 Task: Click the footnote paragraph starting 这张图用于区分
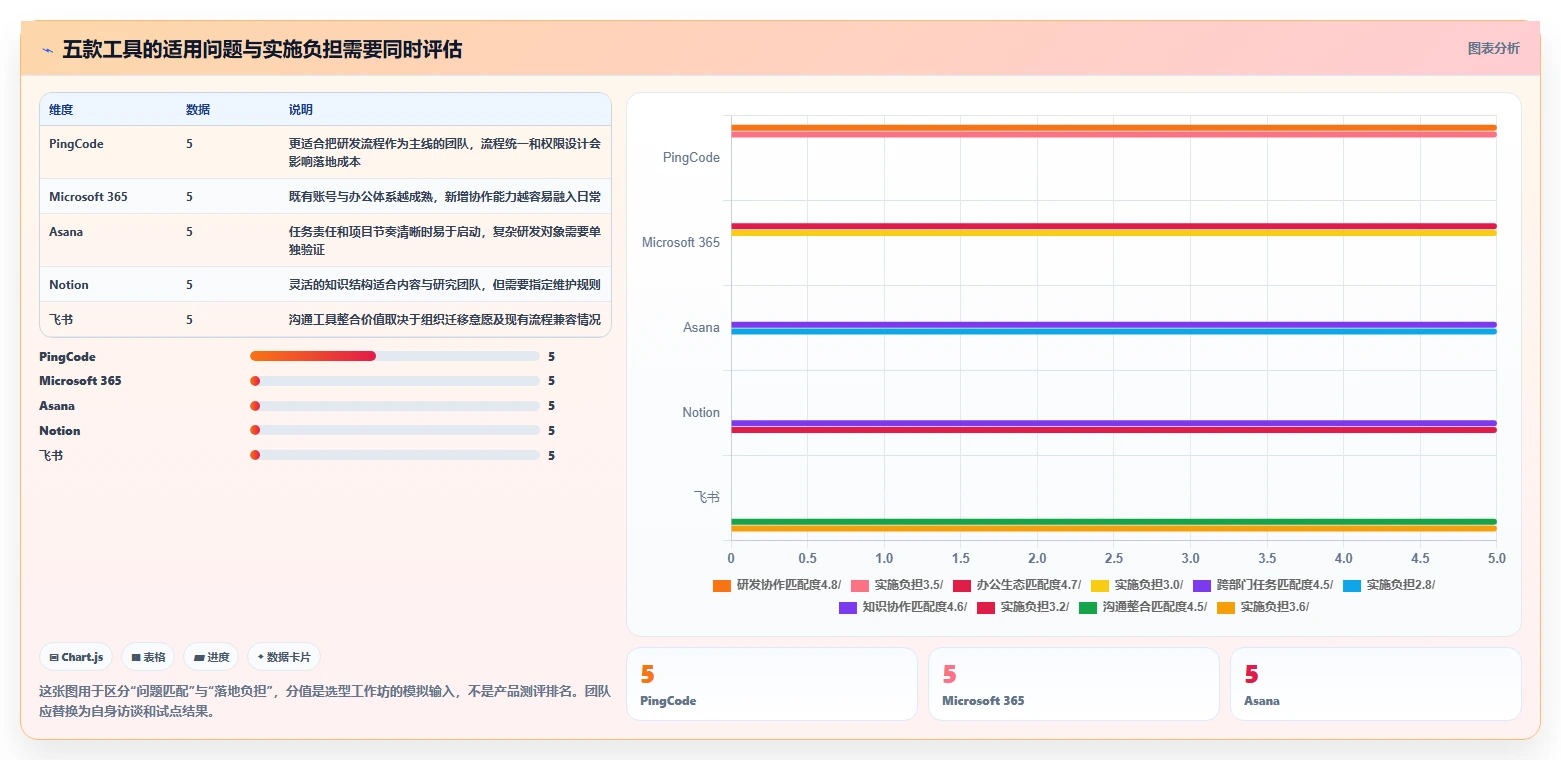tap(325, 701)
